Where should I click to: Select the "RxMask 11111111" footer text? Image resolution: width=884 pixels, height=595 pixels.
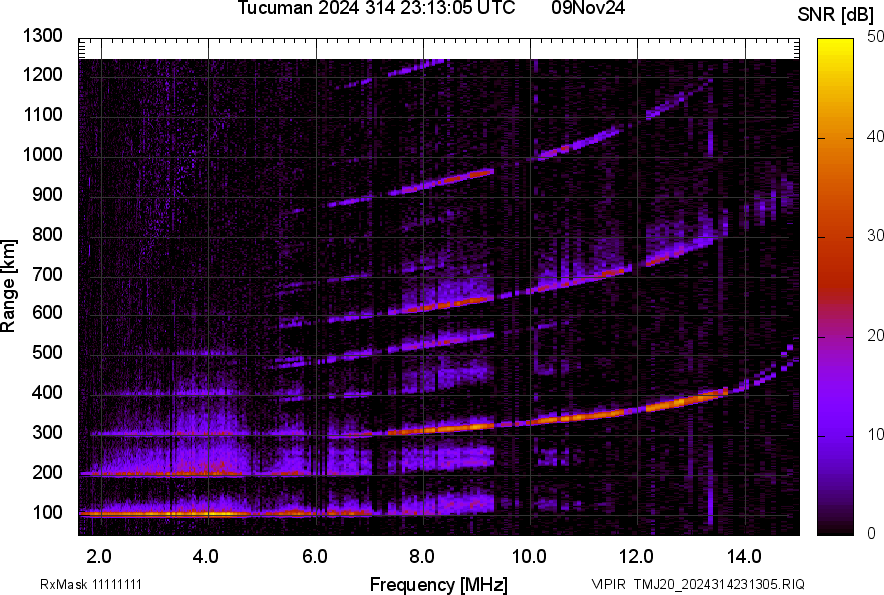91,584
